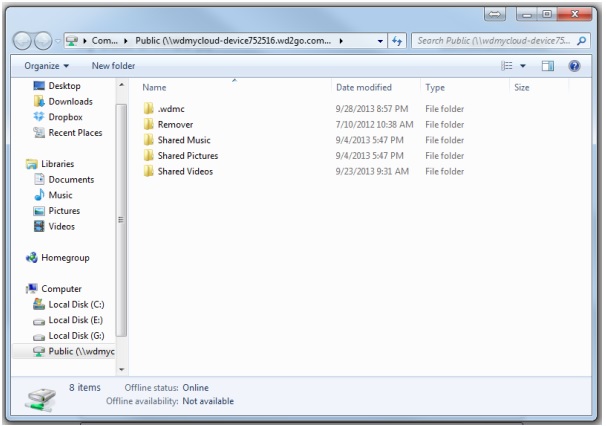Click the navigation pane scroll up arrow
Image resolution: width=606 pixels, height=426 pixels.
[121, 85]
